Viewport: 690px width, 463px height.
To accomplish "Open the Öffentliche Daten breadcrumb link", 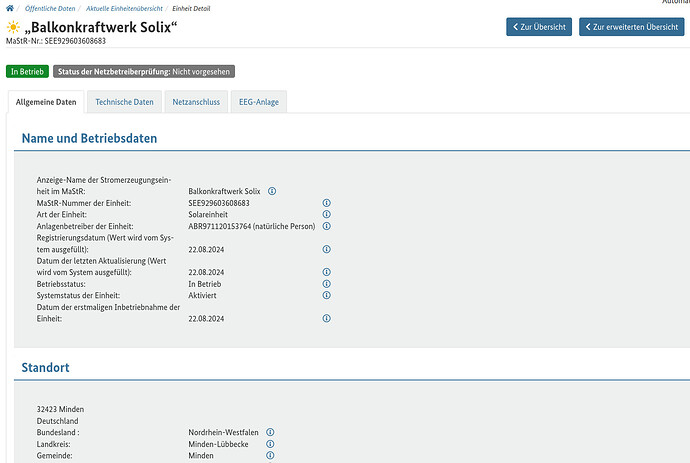I will click(50, 8).
